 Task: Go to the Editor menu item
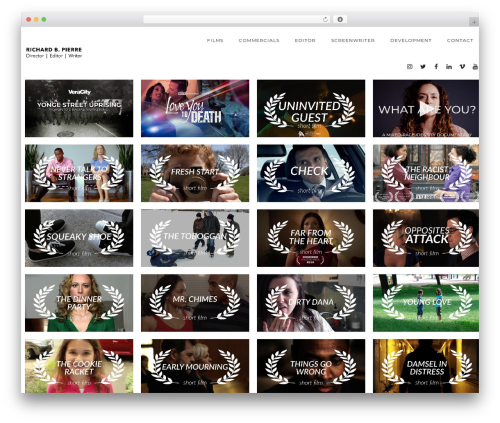click(305, 40)
